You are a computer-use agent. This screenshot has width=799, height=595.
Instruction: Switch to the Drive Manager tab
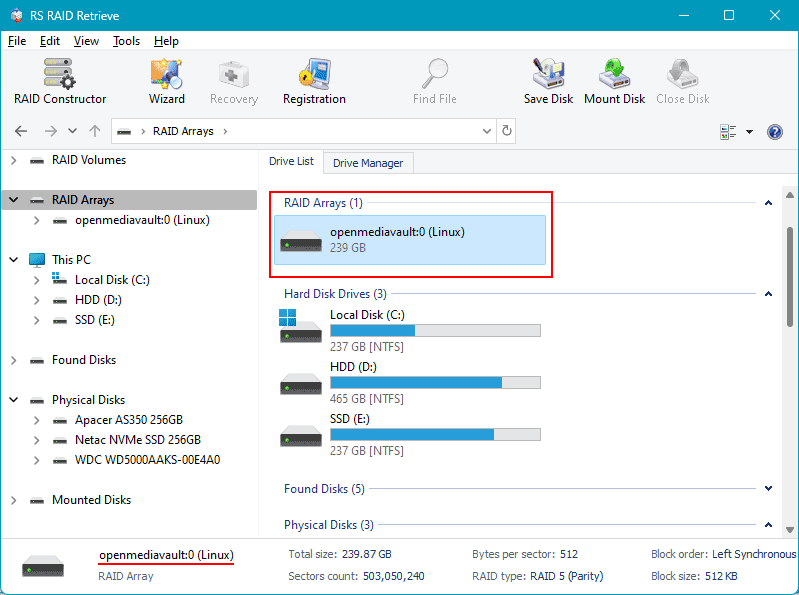[368, 163]
